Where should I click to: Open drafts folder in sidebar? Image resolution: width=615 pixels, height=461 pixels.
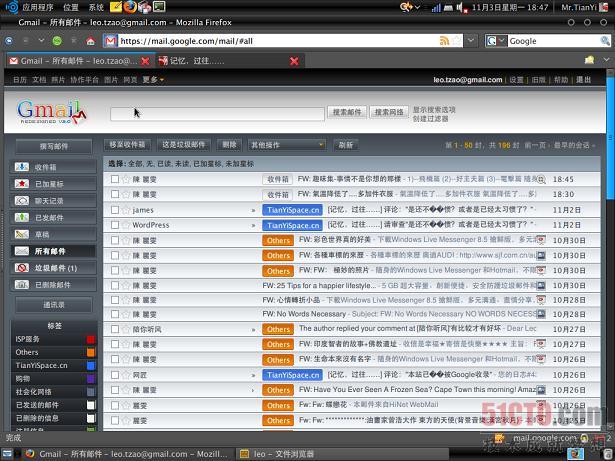point(53,235)
